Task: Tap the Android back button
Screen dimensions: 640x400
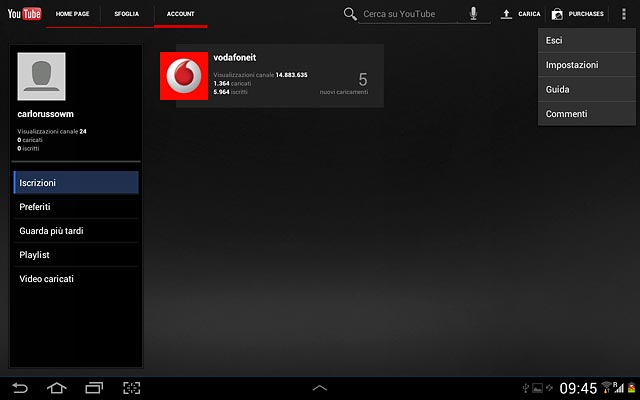Action: [x=20, y=388]
